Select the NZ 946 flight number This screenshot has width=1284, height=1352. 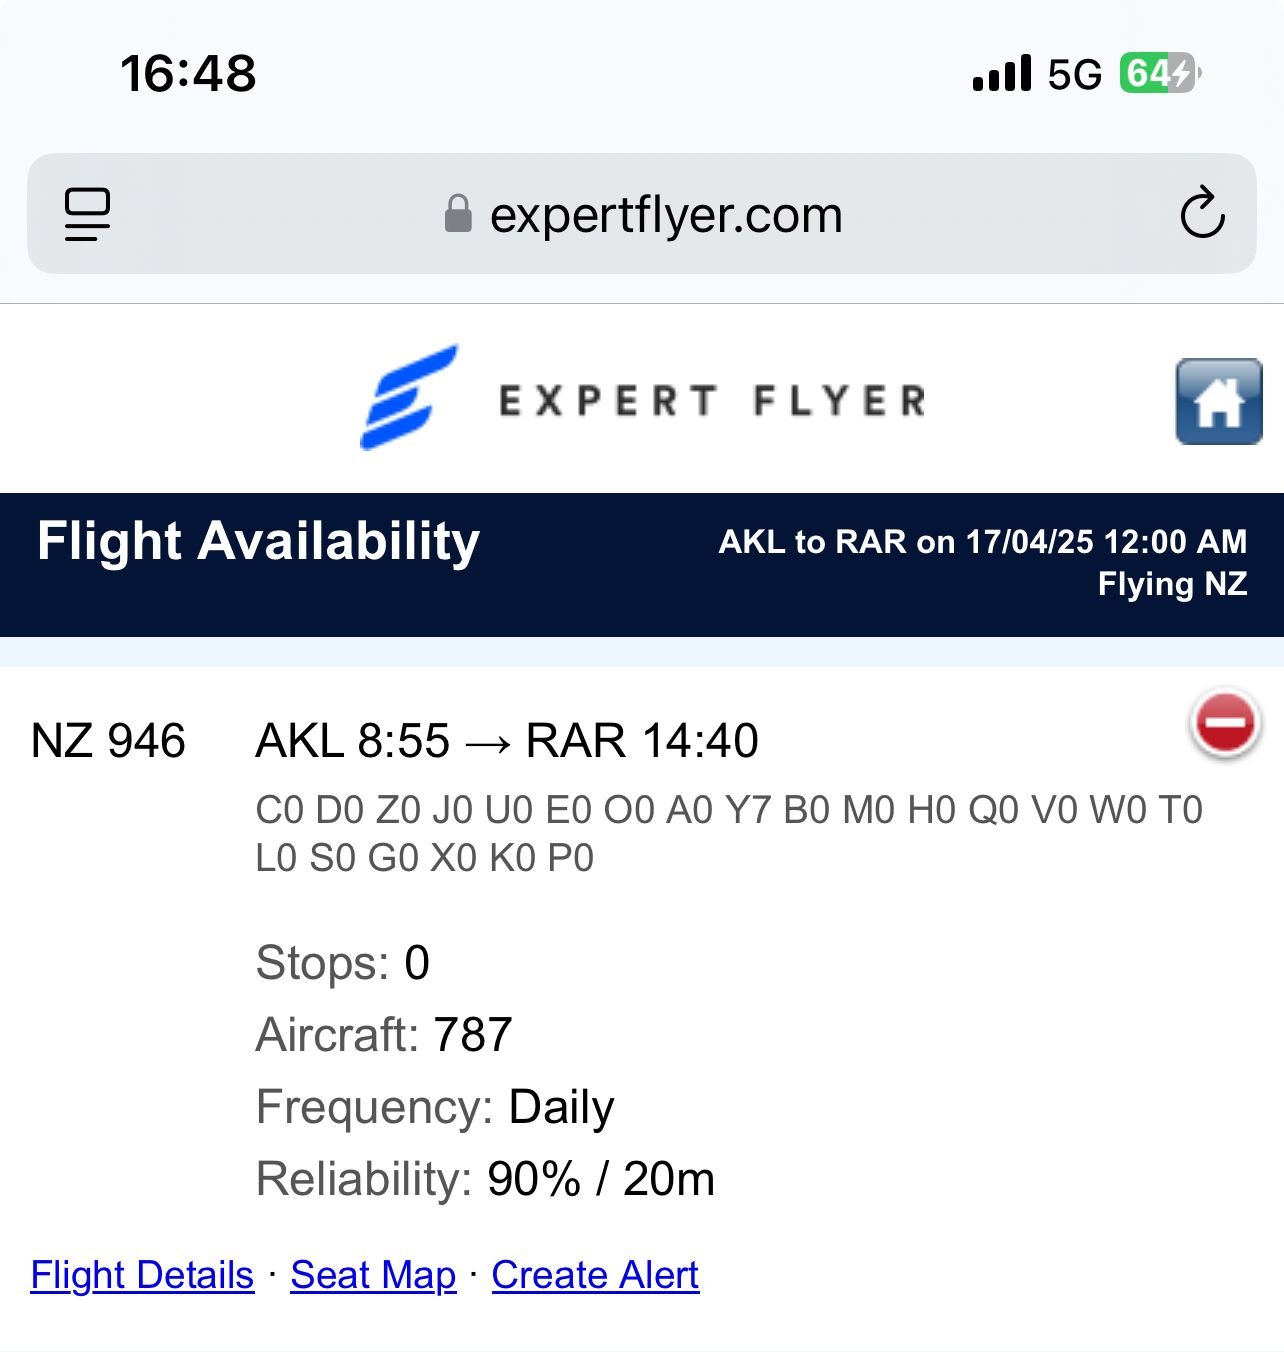click(108, 741)
